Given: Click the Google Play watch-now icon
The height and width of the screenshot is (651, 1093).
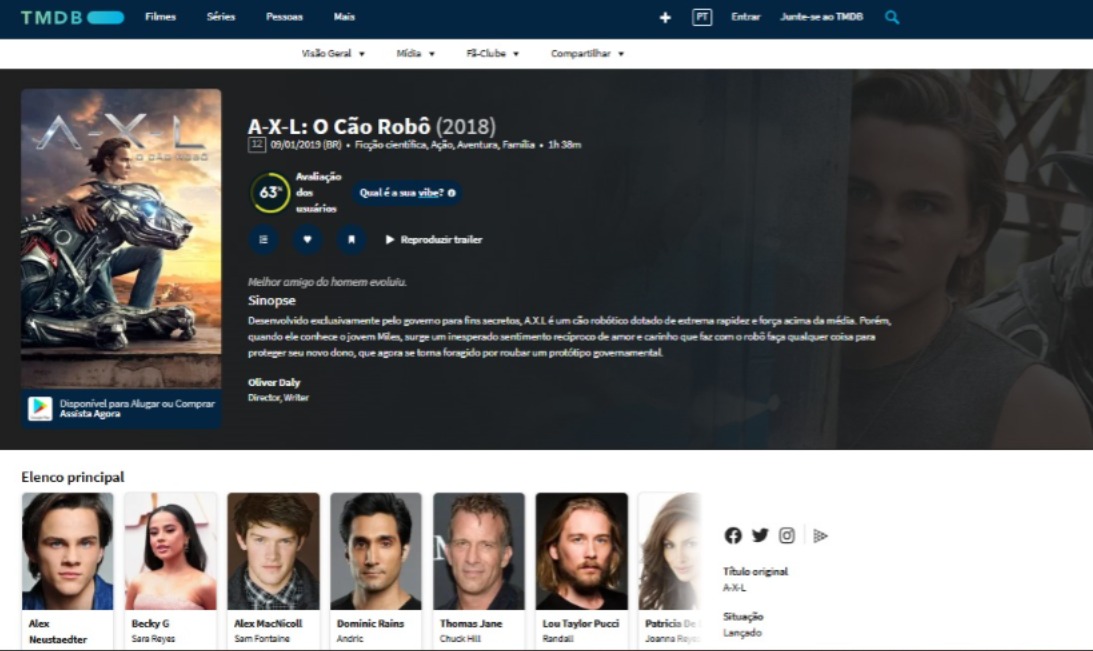Looking at the screenshot, I should (40, 408).
